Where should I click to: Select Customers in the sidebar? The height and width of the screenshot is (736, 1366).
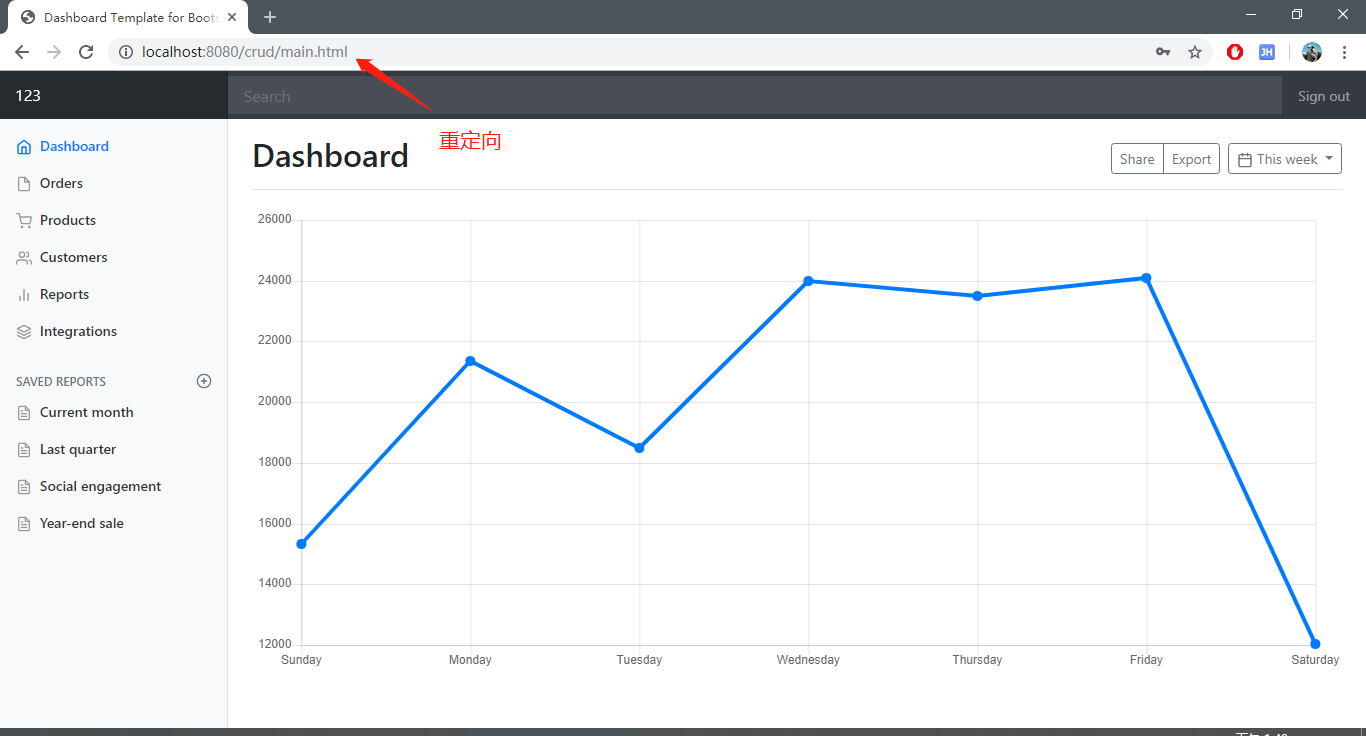(x=73, y=257)
